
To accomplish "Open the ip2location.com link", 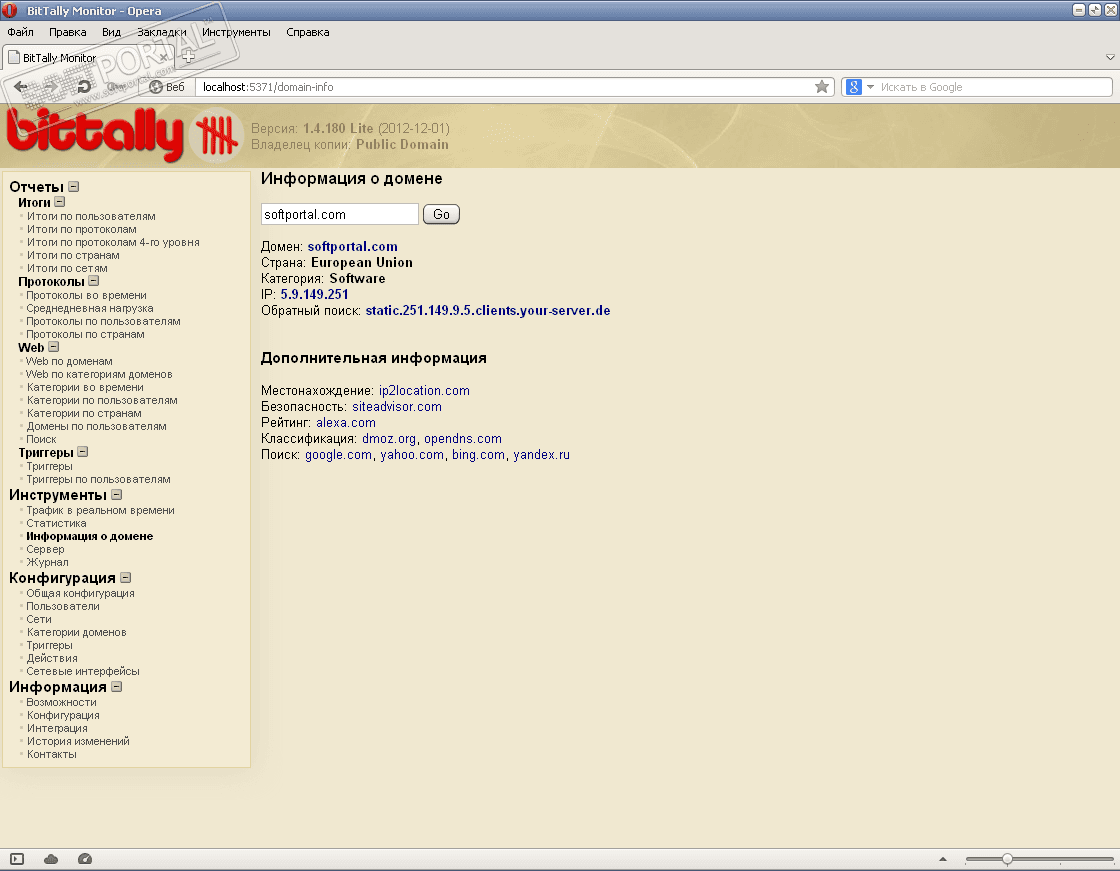I will pyautogui.click(x=424, y=391).
